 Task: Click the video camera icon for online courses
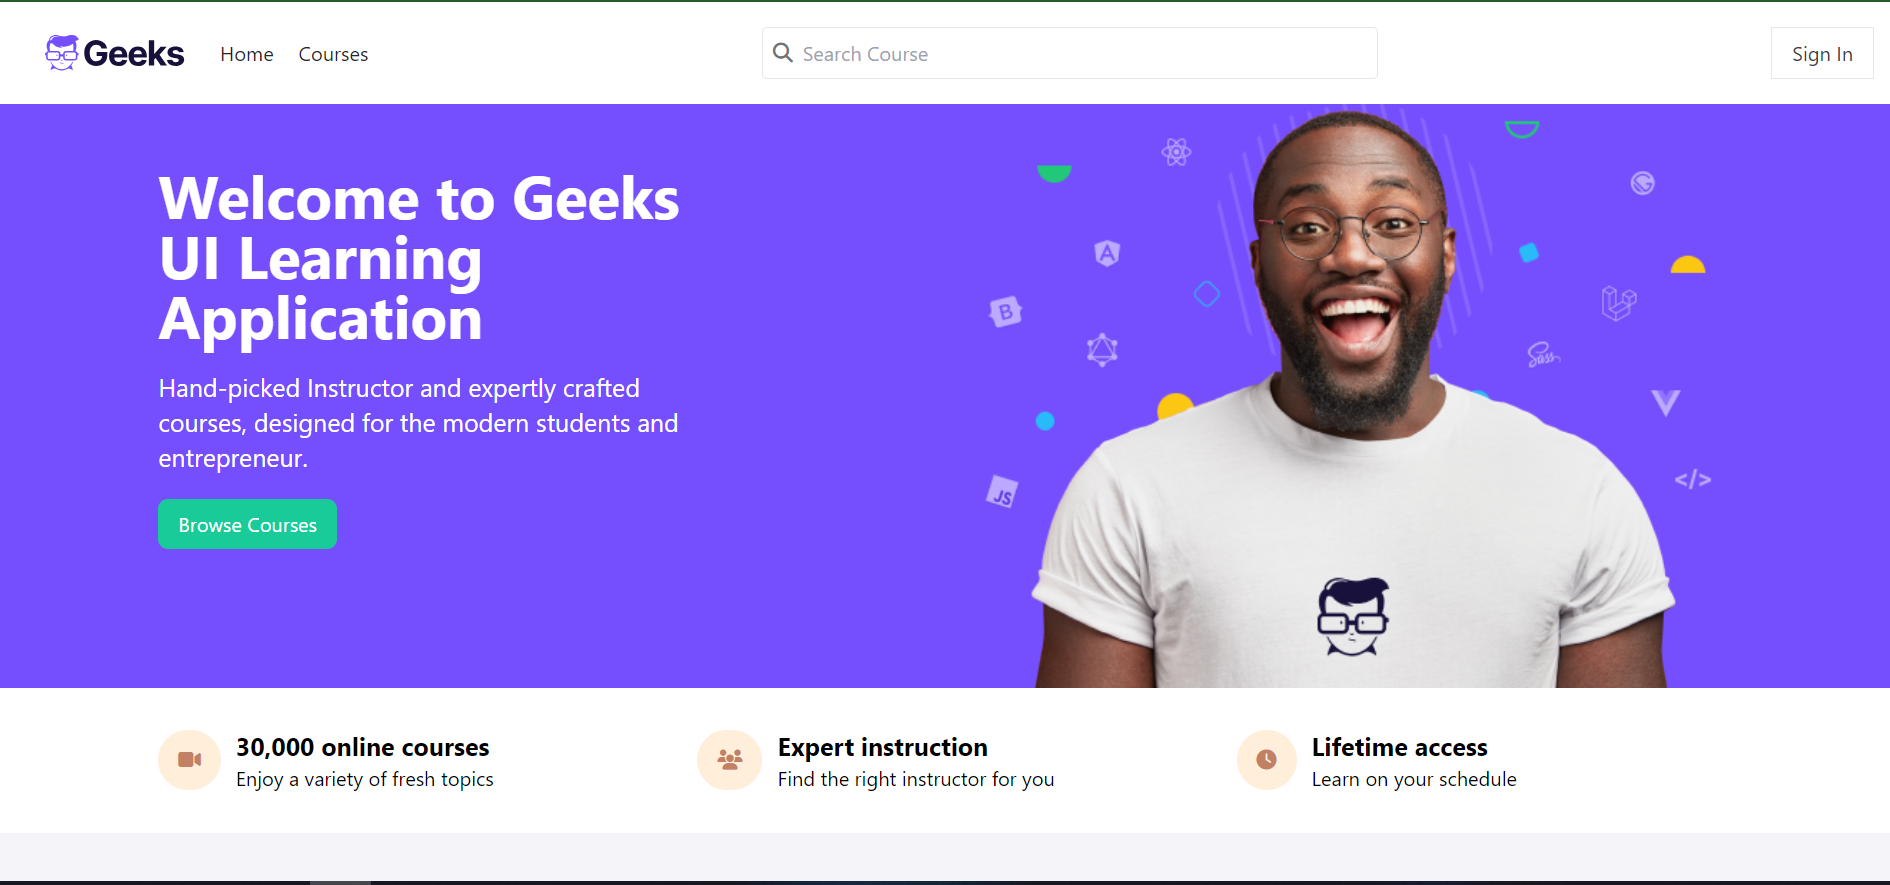point(189,760)
